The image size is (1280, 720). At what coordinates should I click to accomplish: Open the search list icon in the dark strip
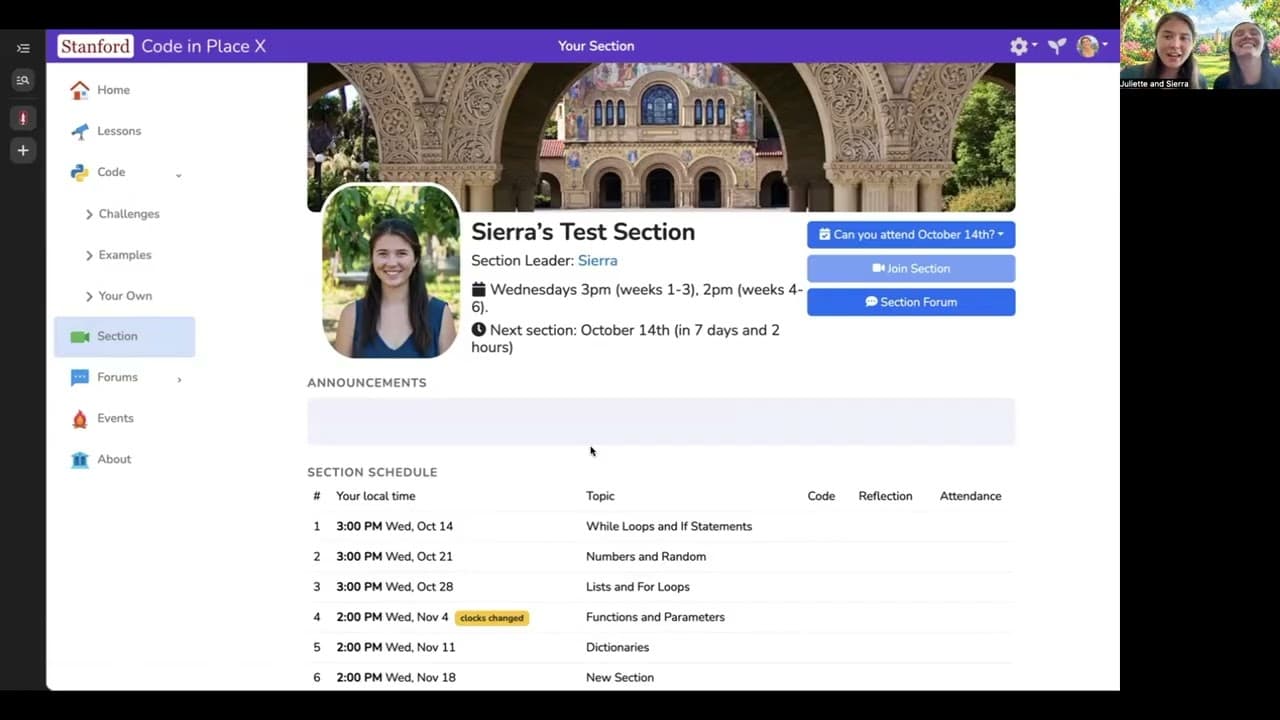[23, 80]
